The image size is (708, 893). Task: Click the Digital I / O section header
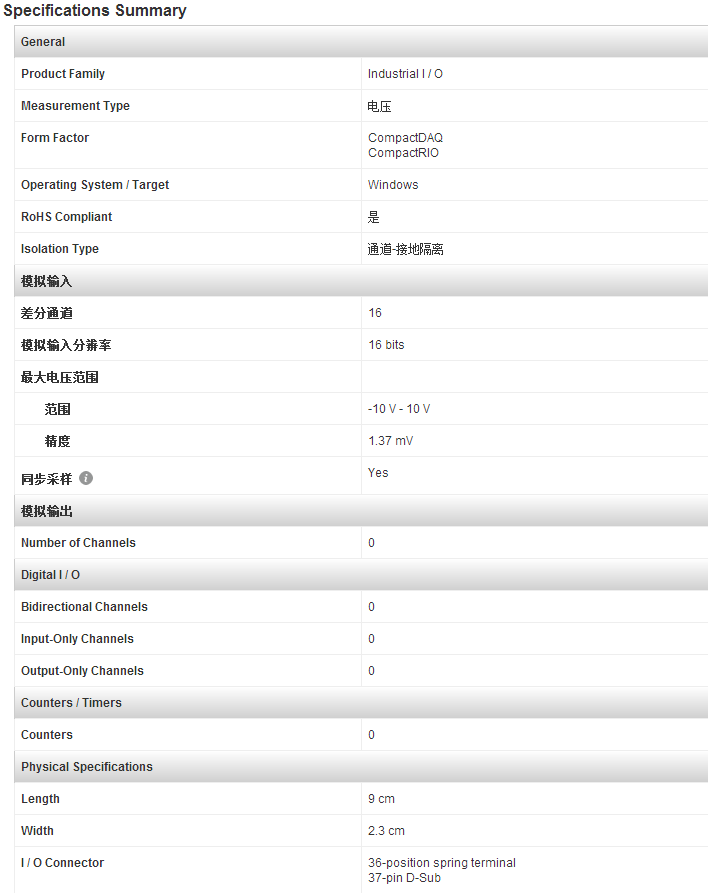coord(361,575)
